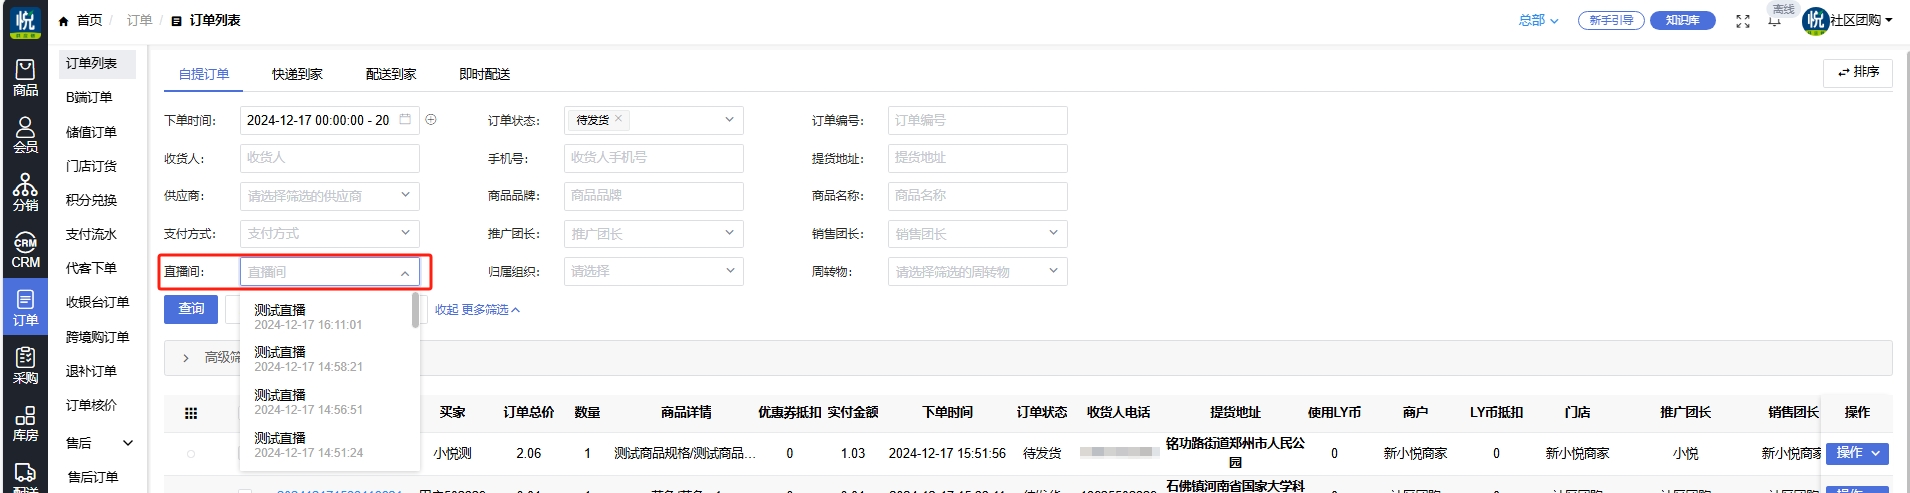Open 订单列表 in the submenu
The width and height of the screenshot is (1910, 493).
pyautogui.click(x=97, y=63)
